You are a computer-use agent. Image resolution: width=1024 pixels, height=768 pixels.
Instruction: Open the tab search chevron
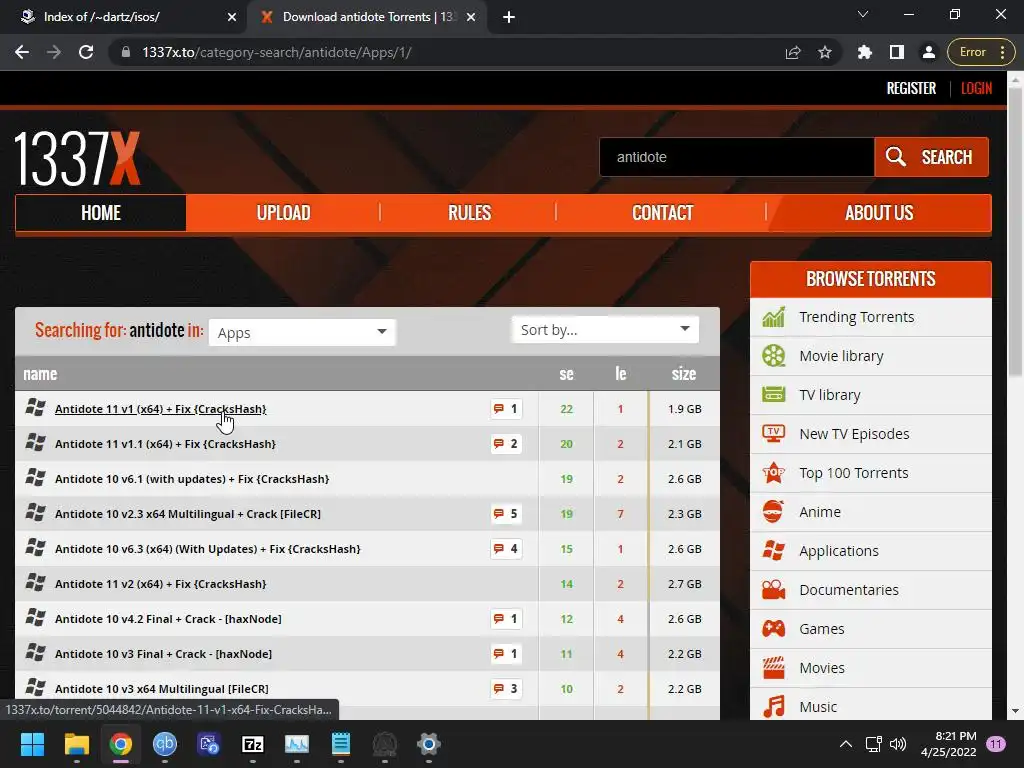[863, 14]
